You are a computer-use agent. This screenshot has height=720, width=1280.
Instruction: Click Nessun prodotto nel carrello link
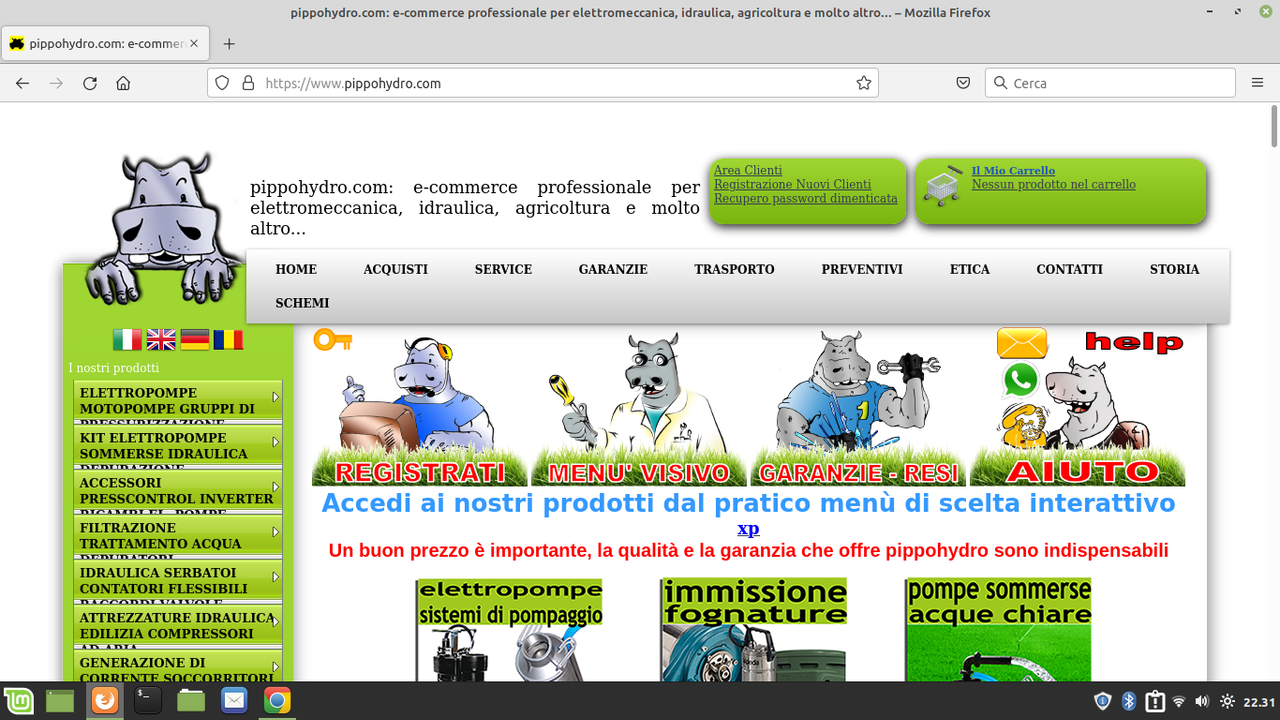tap(1054, 184)
